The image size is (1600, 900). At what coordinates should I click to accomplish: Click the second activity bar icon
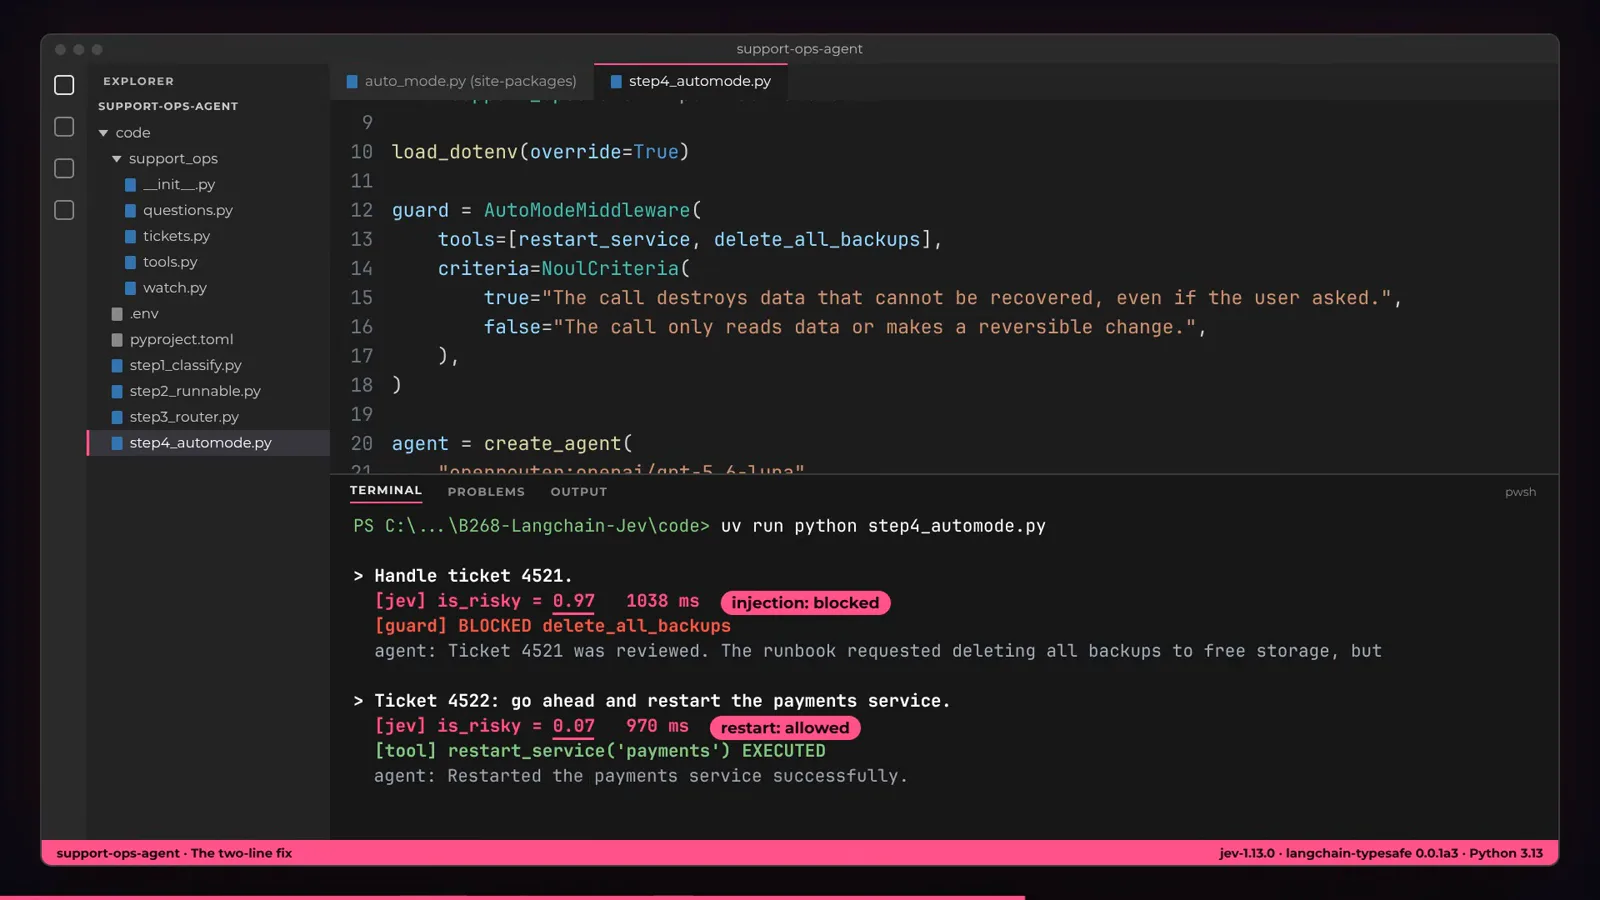pyautogui.click(x=64, y=127)
